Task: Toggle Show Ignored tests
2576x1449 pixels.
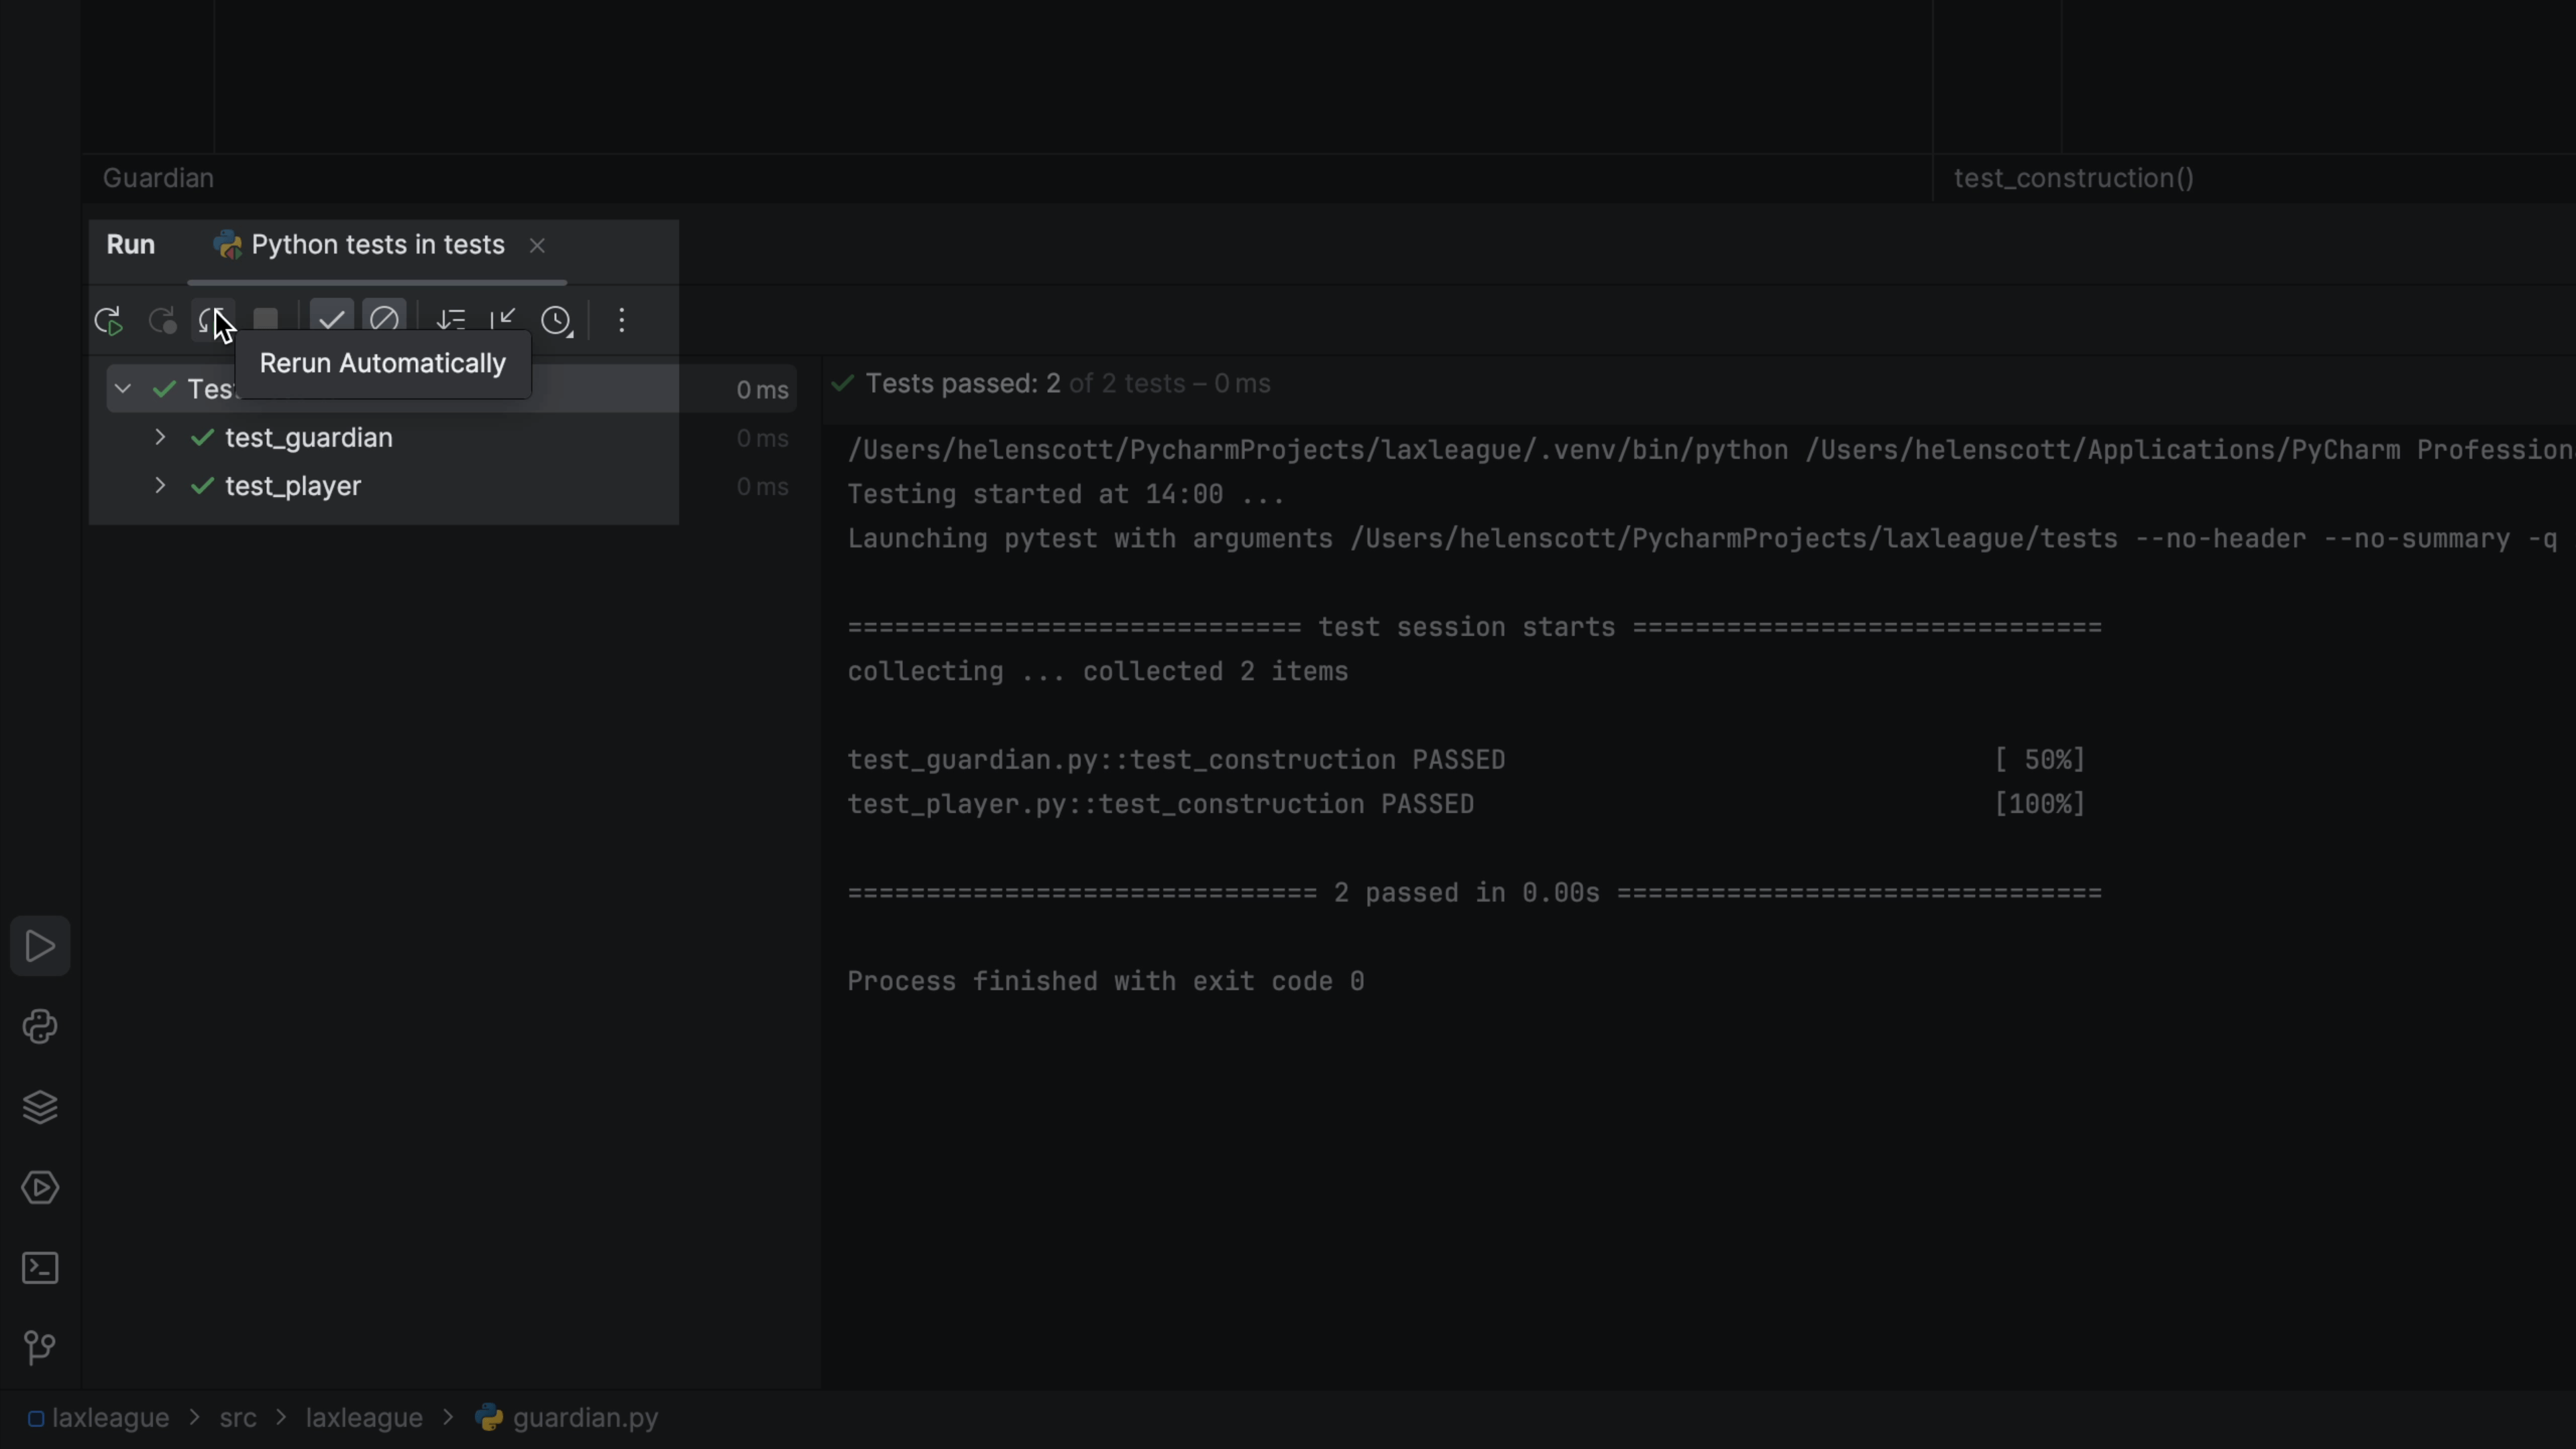Action: [385, 320]
